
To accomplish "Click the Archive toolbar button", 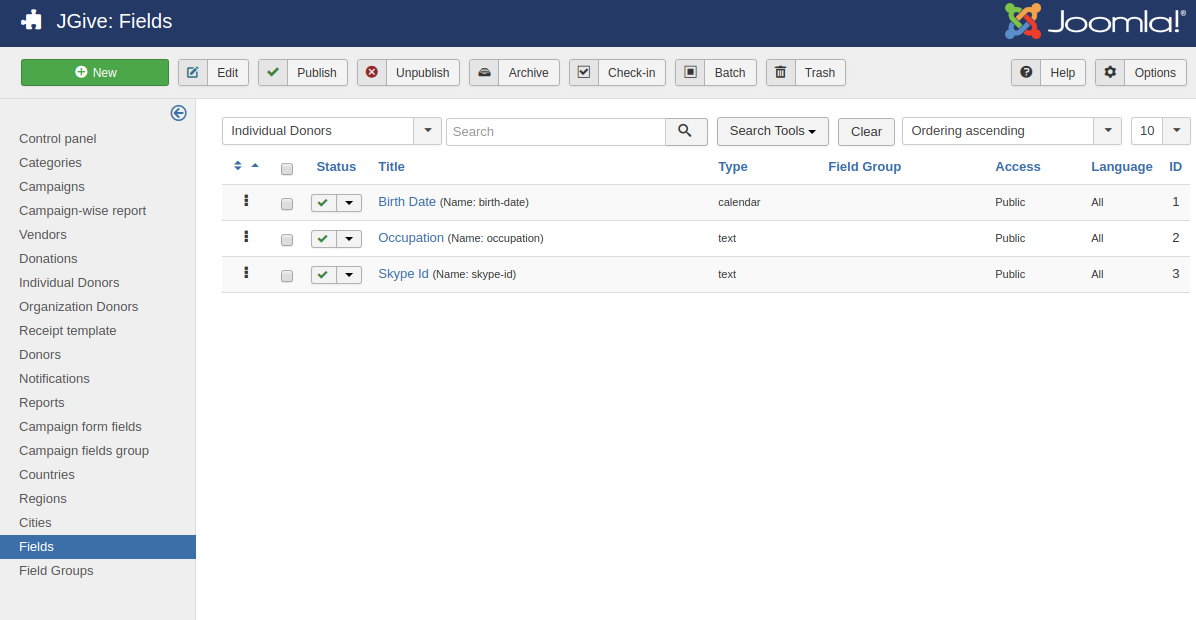I will point(514,73).
